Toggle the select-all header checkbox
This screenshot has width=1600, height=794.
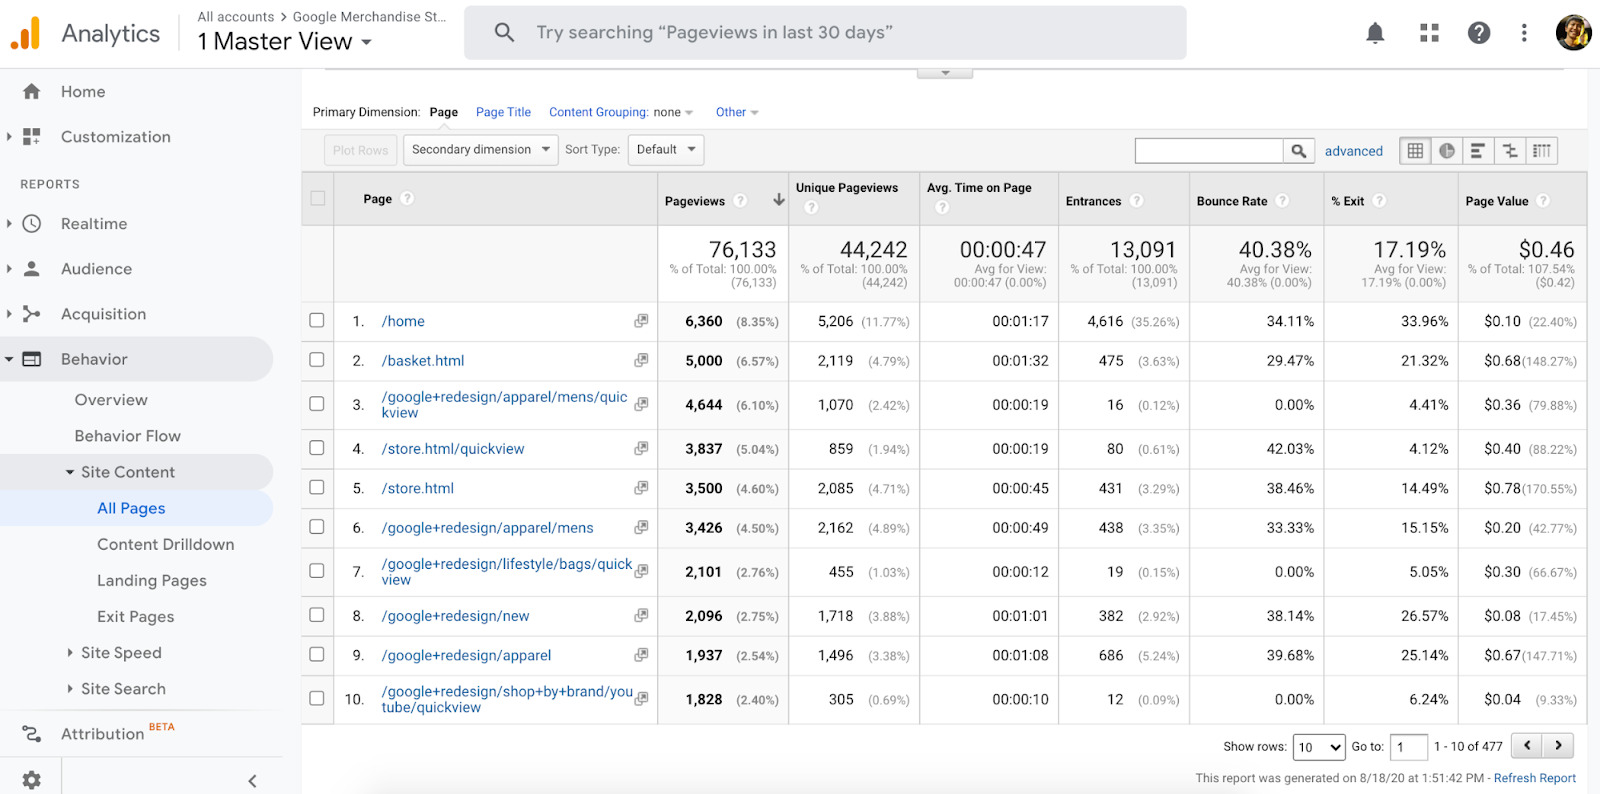[318, 198]
